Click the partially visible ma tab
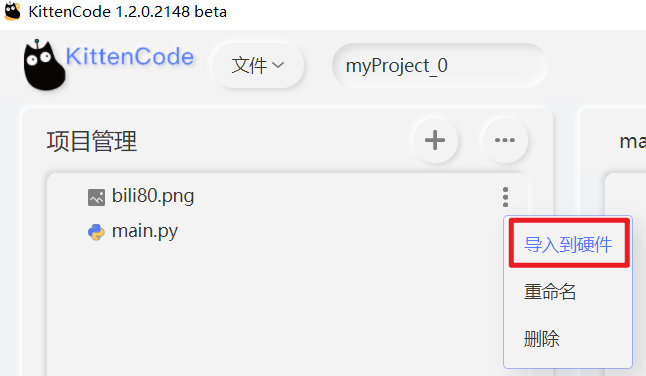Image resolution: width=646 pixels, height=376 pixels. pos(632,142)
